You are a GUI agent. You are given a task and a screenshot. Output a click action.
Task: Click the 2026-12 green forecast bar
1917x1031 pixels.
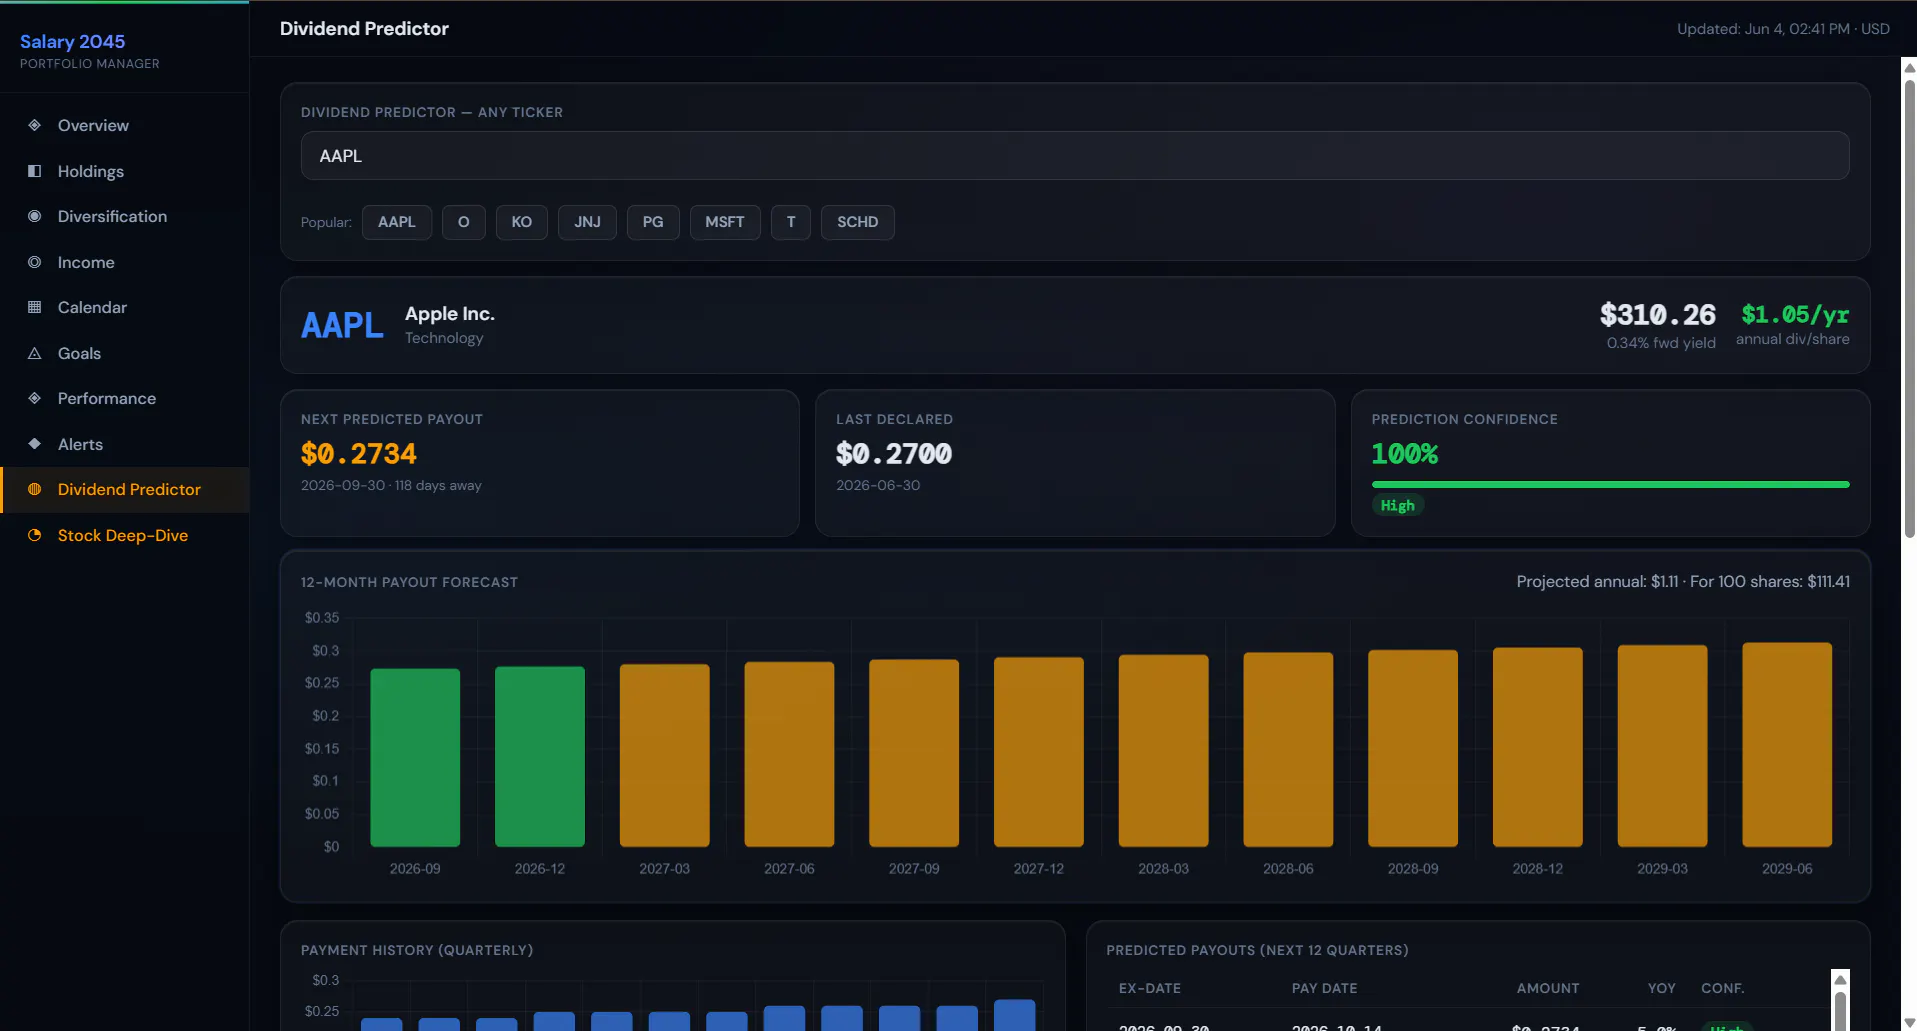(540, 756)
